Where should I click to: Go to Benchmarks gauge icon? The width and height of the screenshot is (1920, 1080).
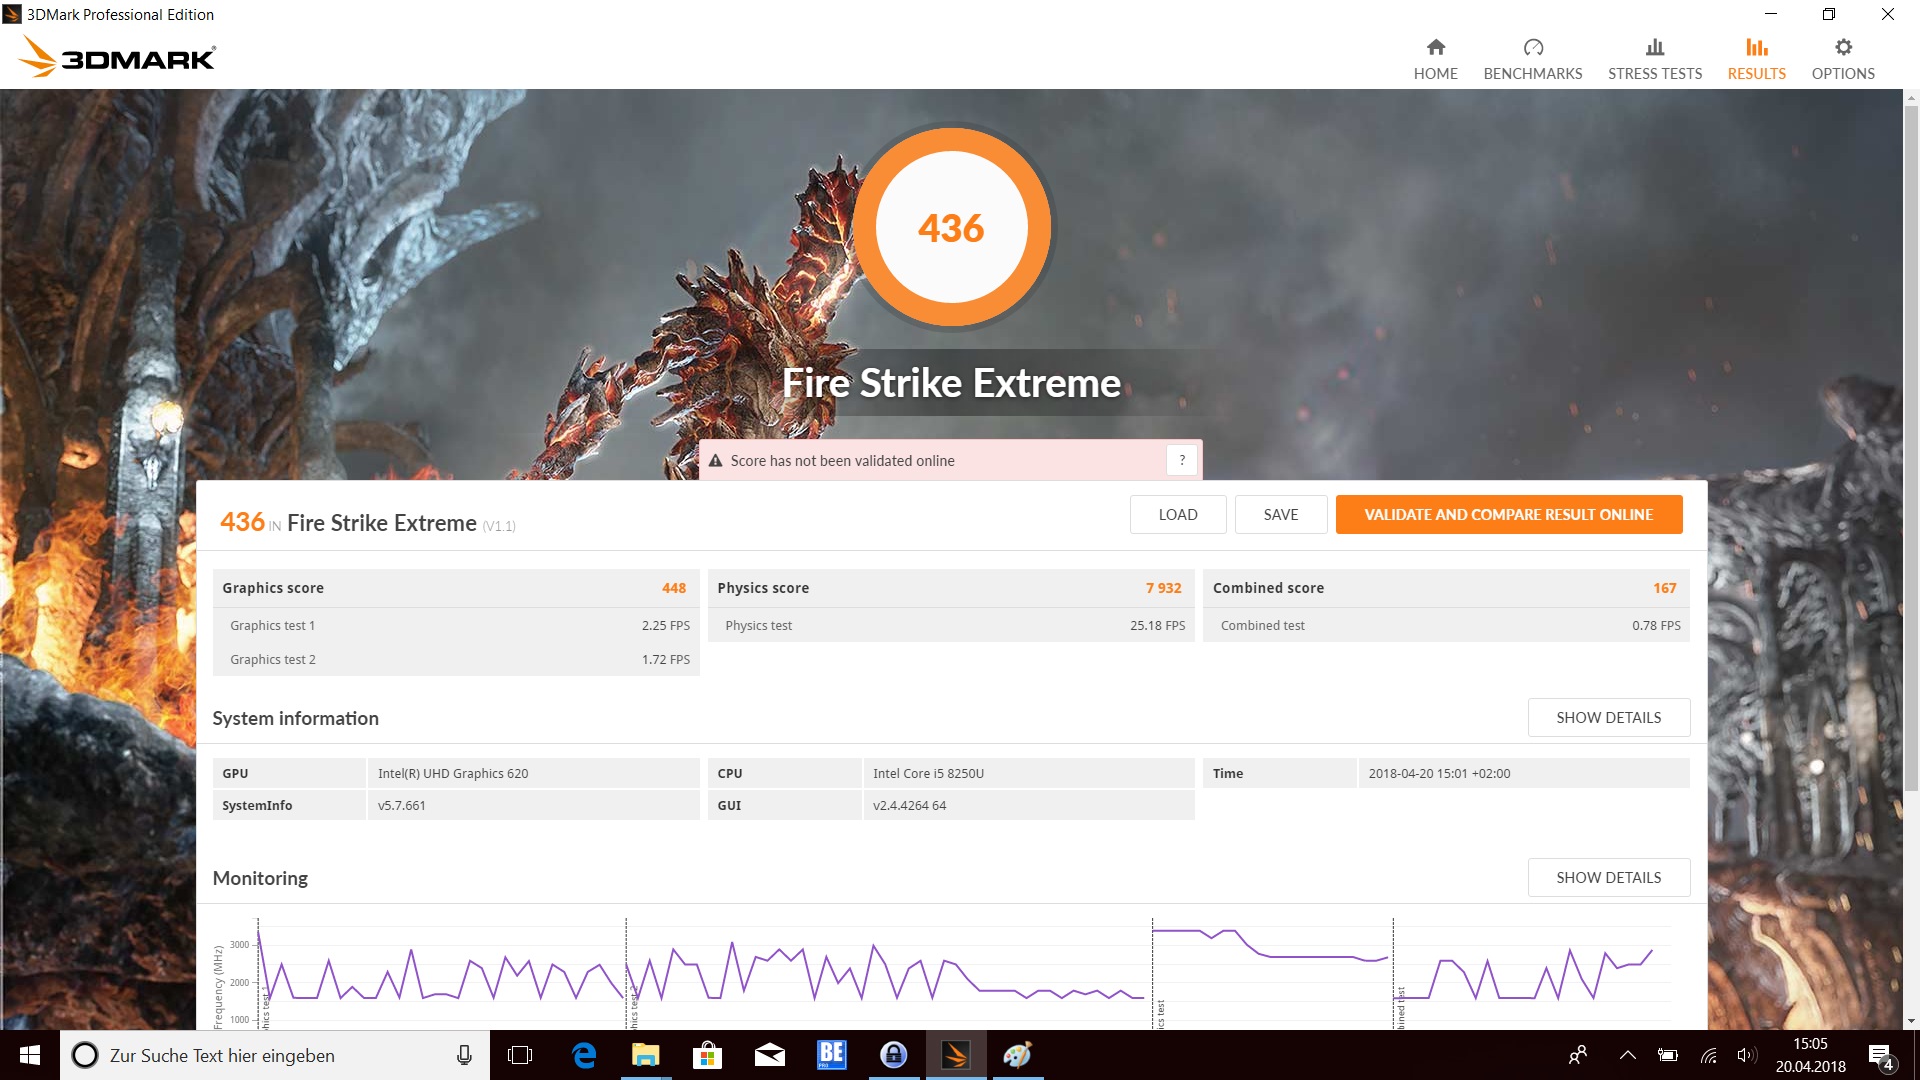pyautogui.click(x=1532, y=48)
